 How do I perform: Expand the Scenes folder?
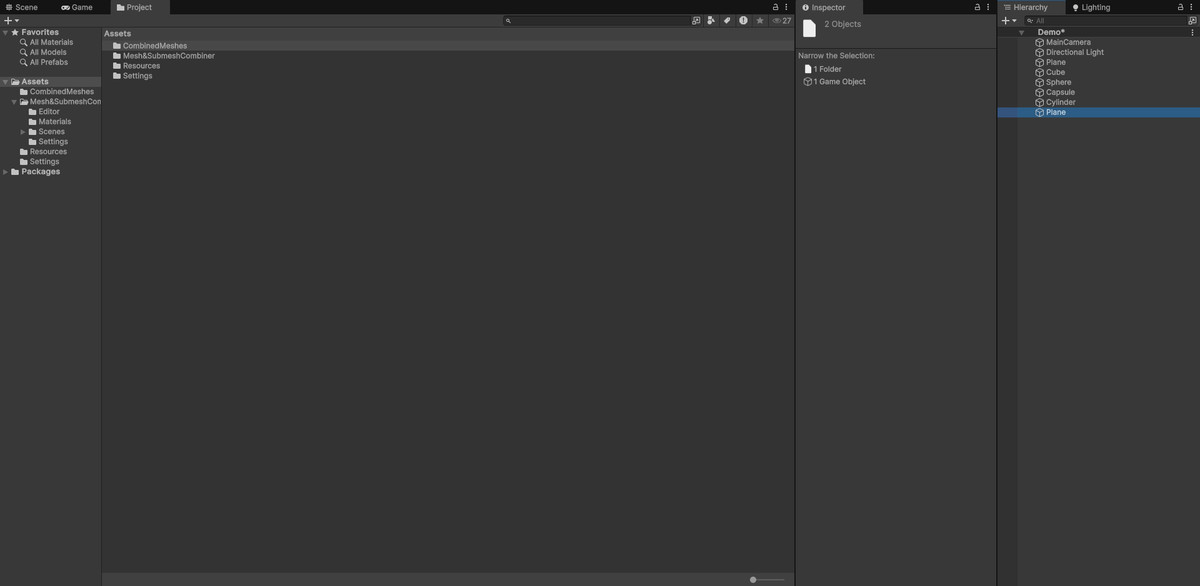[x=23, y=132]
